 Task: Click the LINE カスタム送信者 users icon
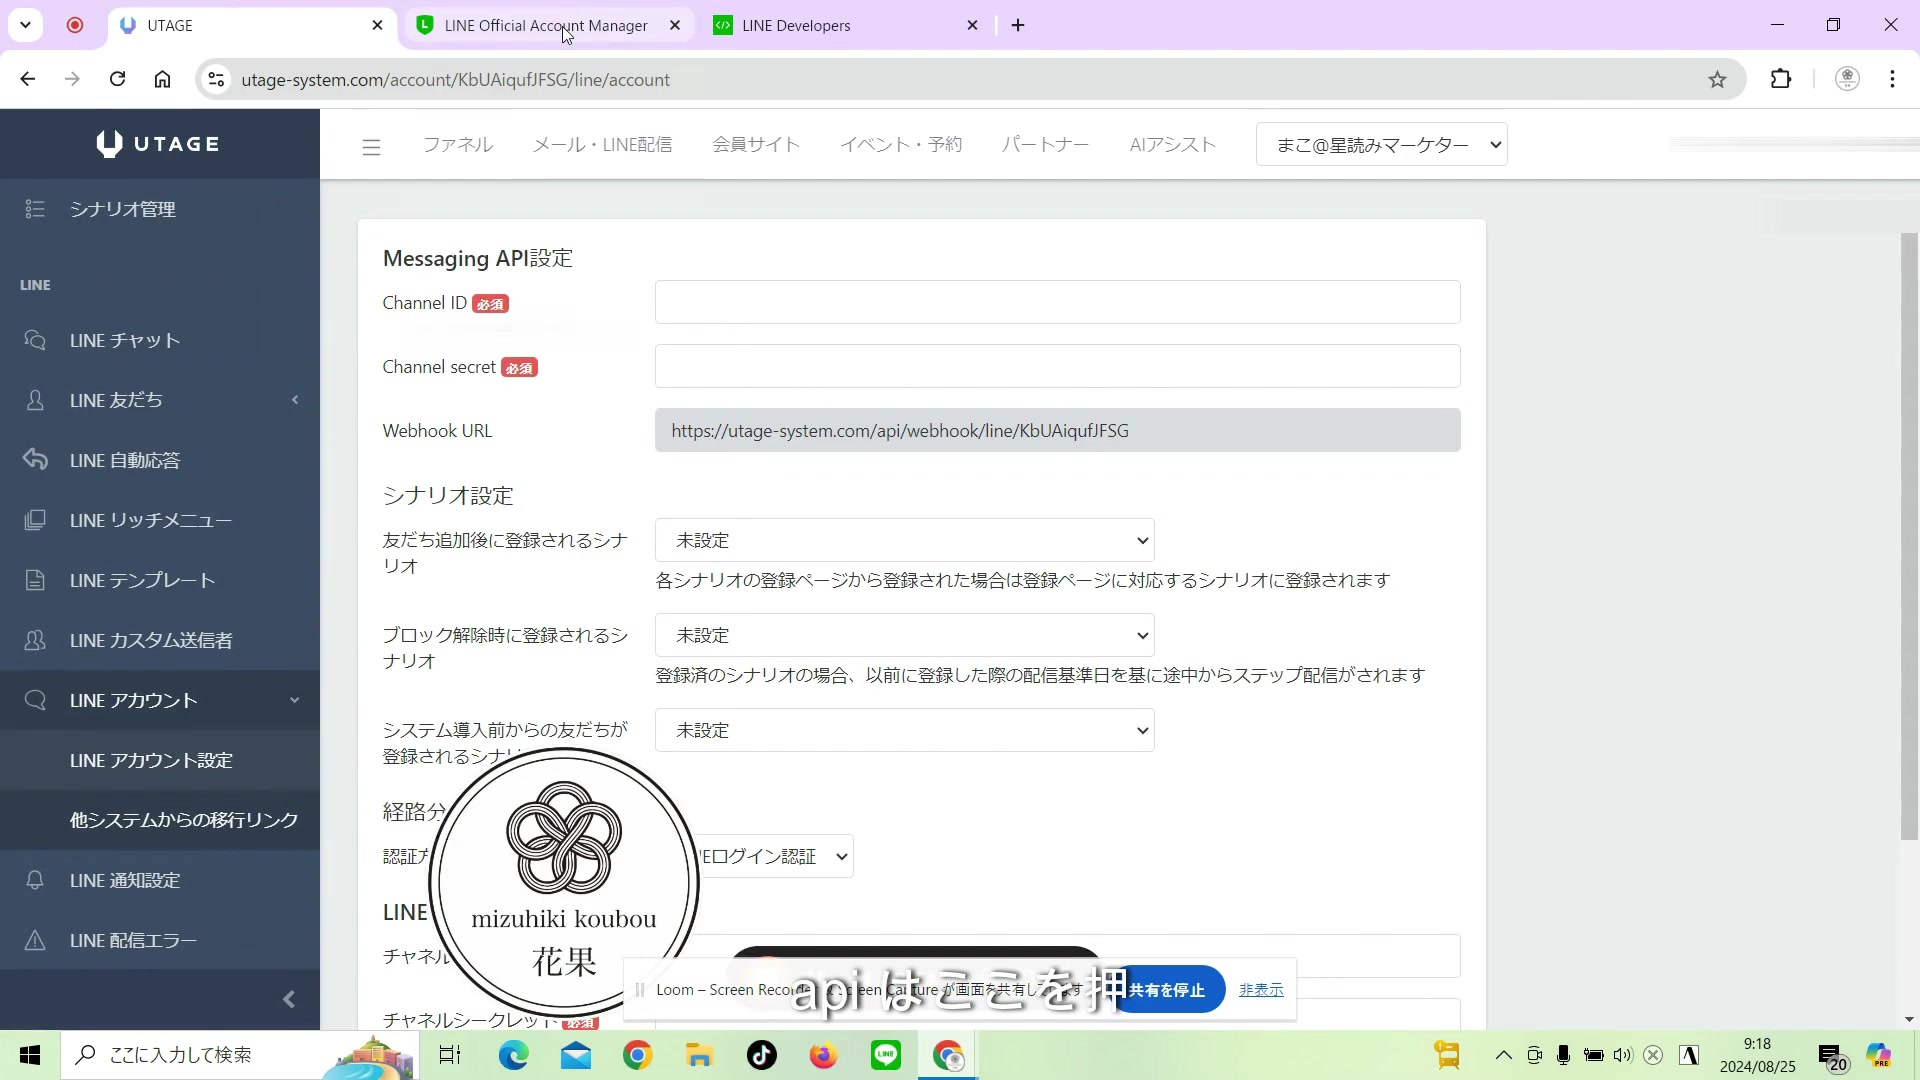(35, 640)
